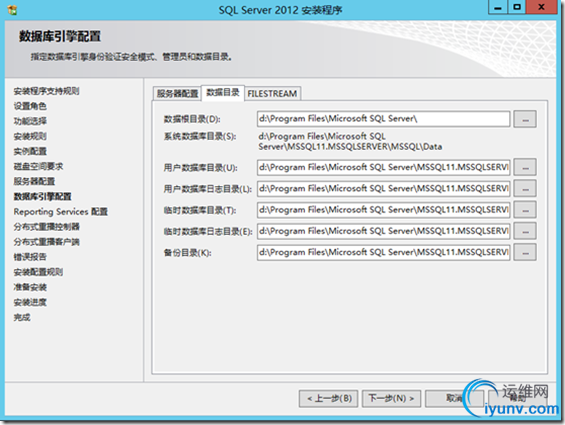This screenshot has height=425, width=565.
Task: Cancel the installation with 取消 button
Action: [454, 398]
